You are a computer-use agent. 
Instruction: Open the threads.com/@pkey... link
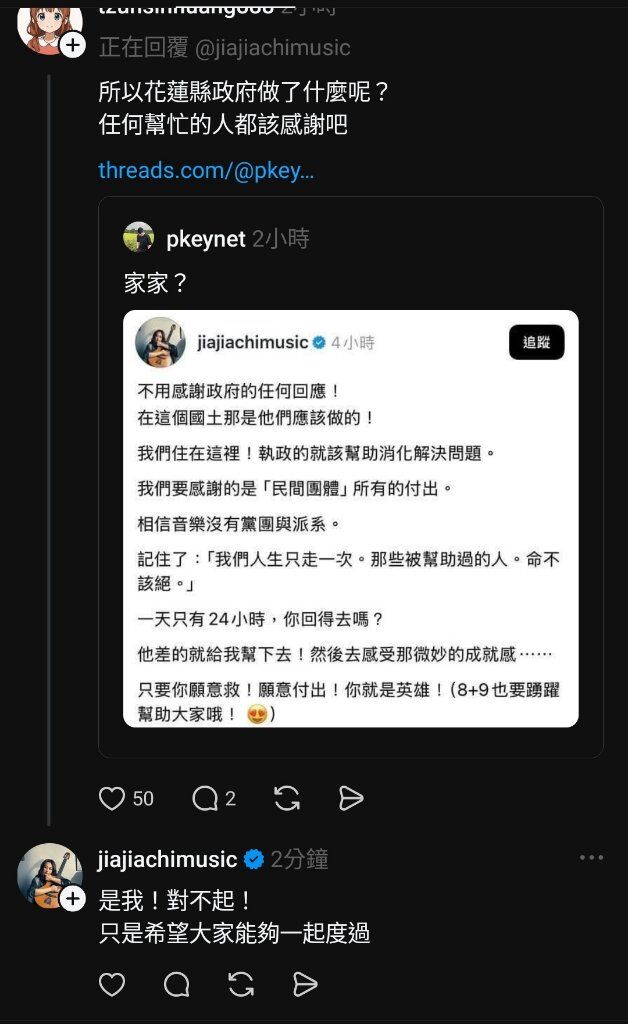click(x=206, y=170)
